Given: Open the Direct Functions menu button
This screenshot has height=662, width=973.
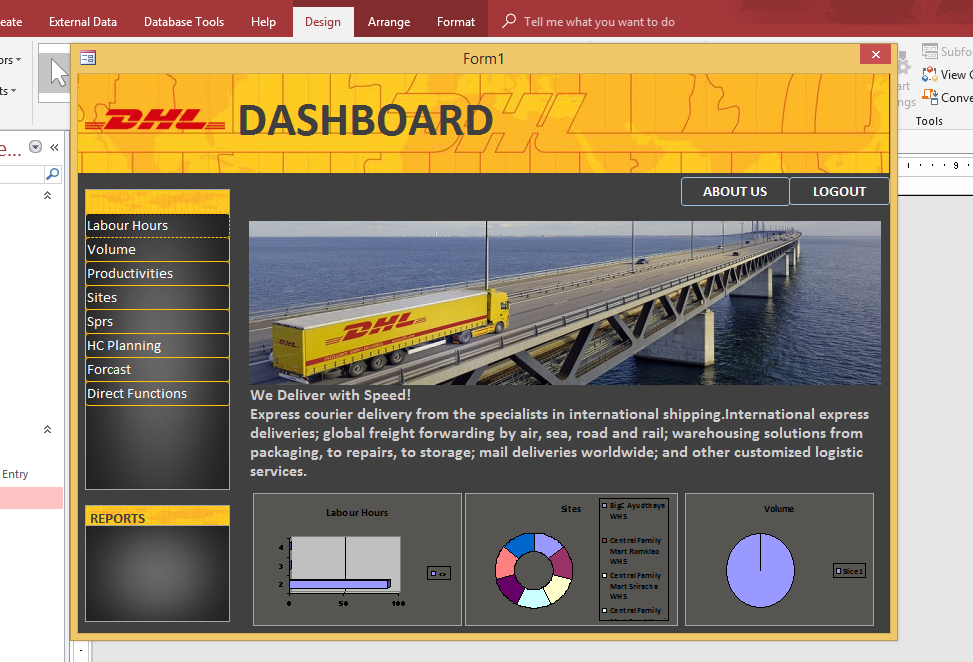Looking at the screenshot, I should pyautogui.click(x=158, y=394).
